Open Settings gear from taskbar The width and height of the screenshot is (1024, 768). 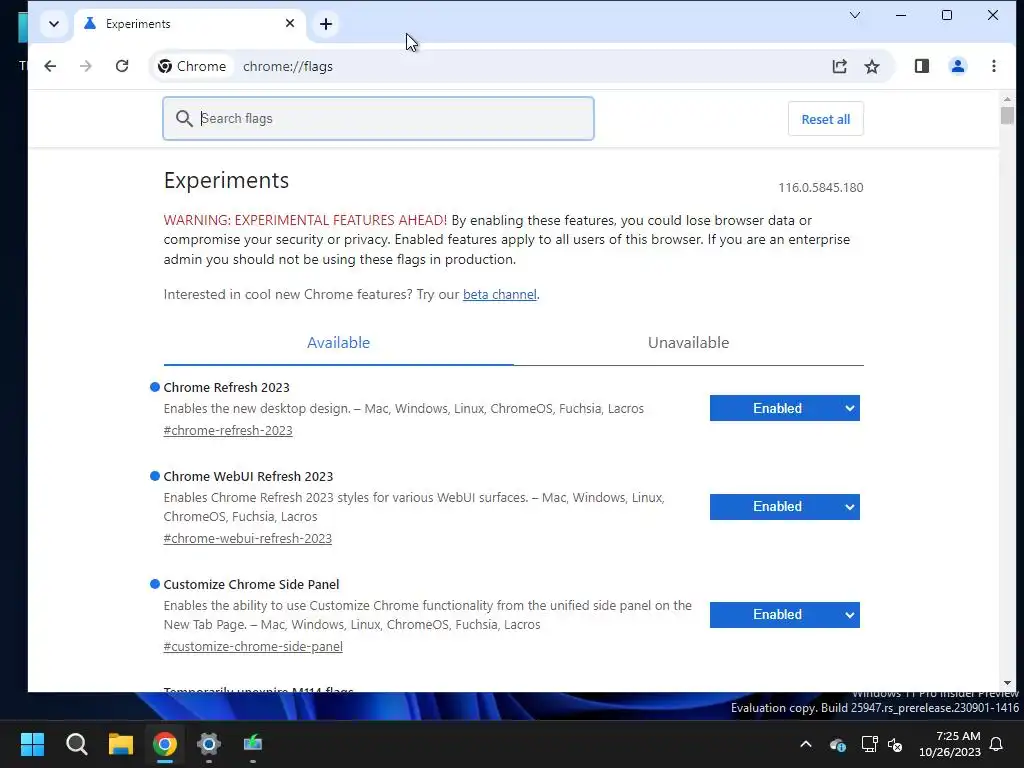209,744
